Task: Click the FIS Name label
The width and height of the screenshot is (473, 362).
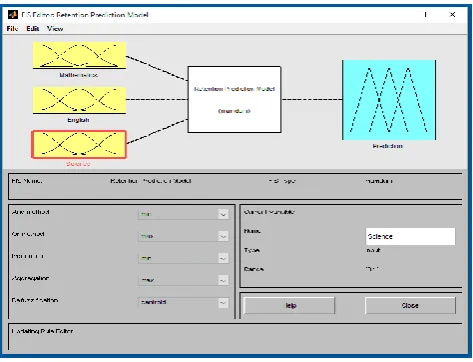Action: pos(27,181)
